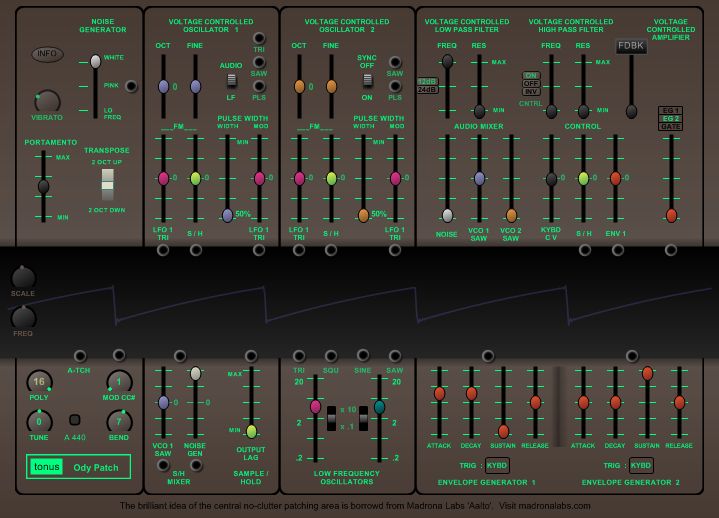Click the POLY voices knob

(x=39, y=382)
